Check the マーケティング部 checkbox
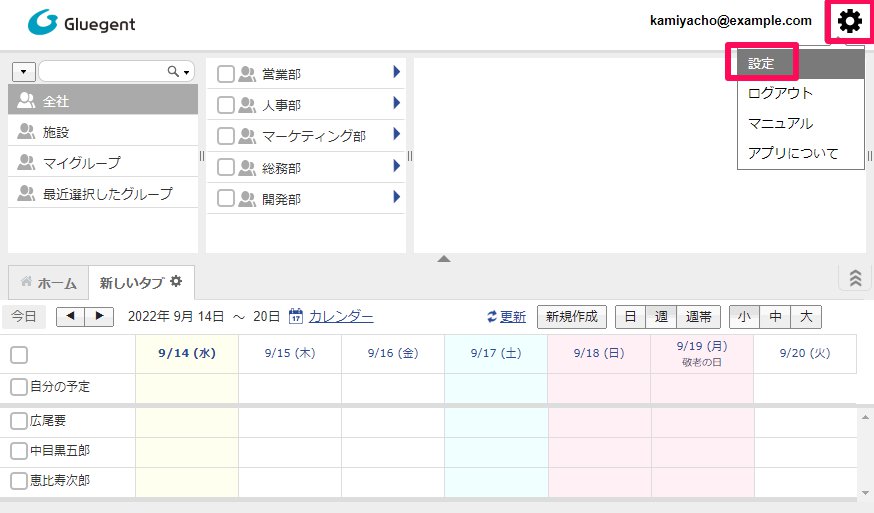 226,136
